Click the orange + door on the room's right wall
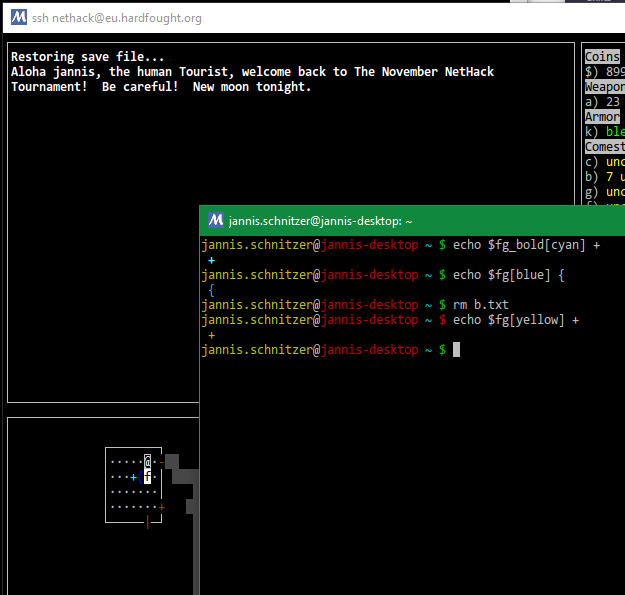 pyautogui.click(x=162, y=507)
